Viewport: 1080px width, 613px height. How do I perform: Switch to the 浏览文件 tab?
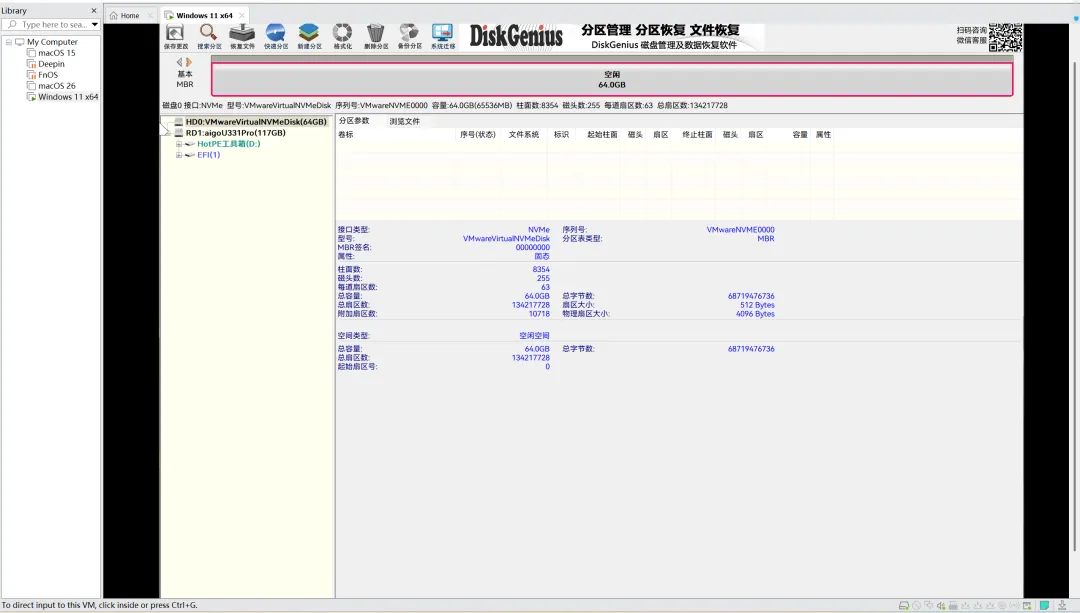(x=404, y=121)
